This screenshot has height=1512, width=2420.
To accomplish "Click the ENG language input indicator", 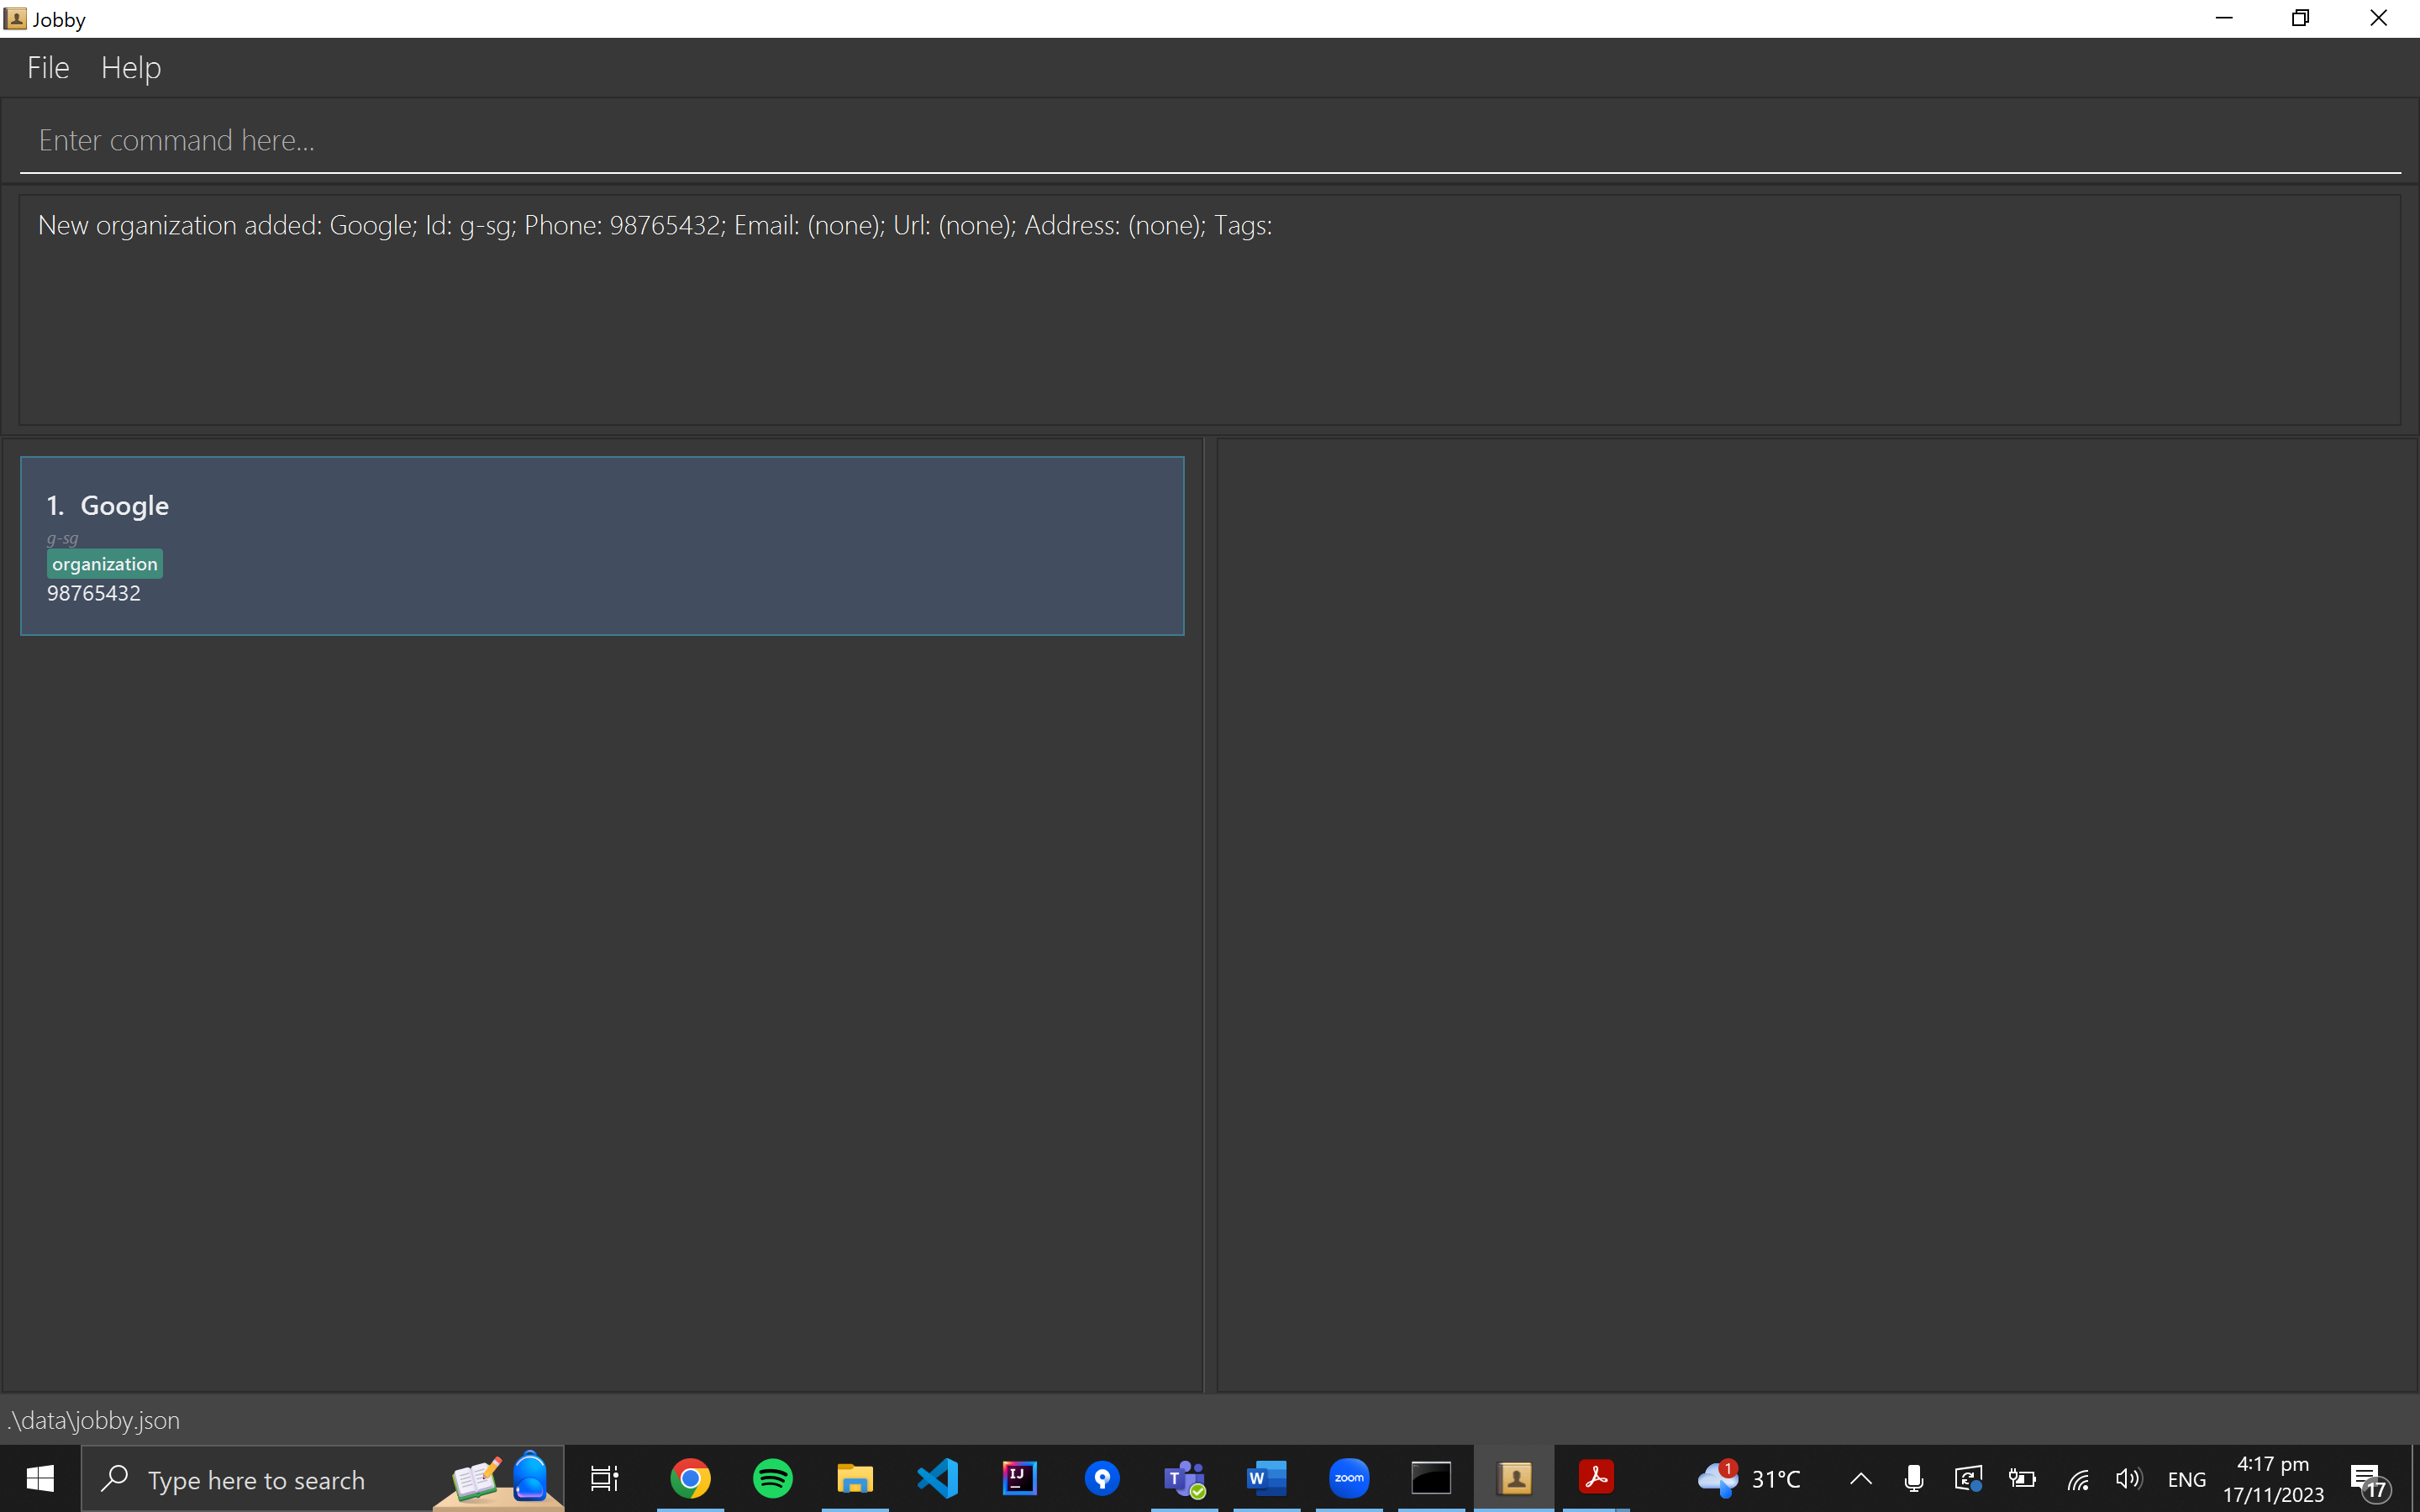I will 2186,1479.
